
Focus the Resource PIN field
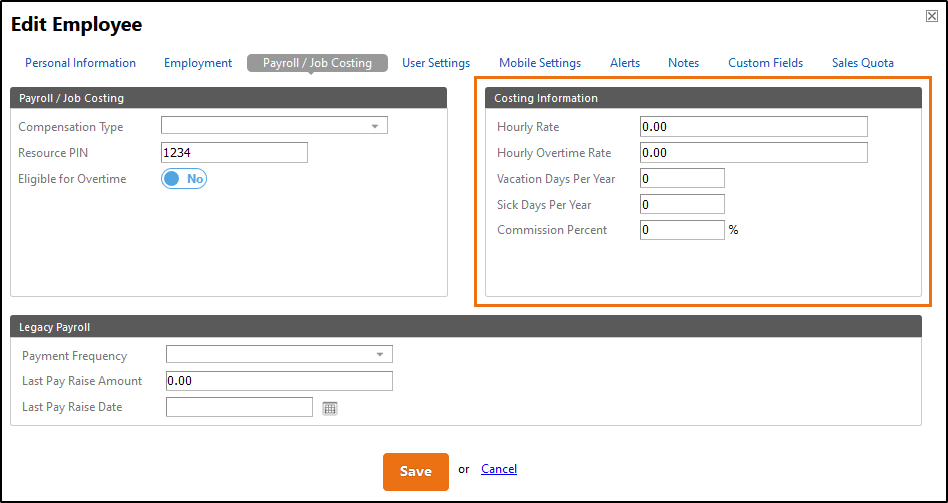(235, 153)
